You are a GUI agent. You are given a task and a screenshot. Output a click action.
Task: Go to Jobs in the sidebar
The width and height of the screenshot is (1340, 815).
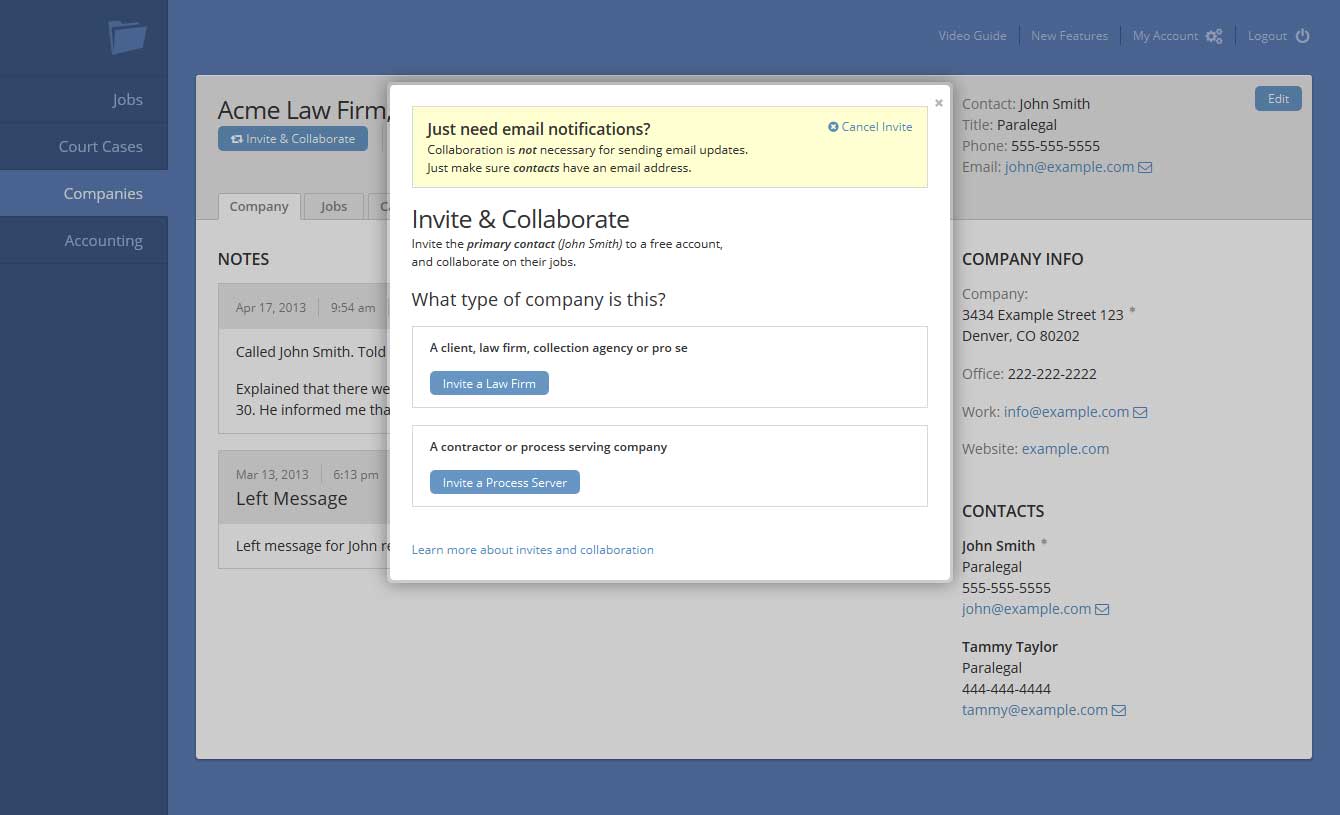point(127,100)
